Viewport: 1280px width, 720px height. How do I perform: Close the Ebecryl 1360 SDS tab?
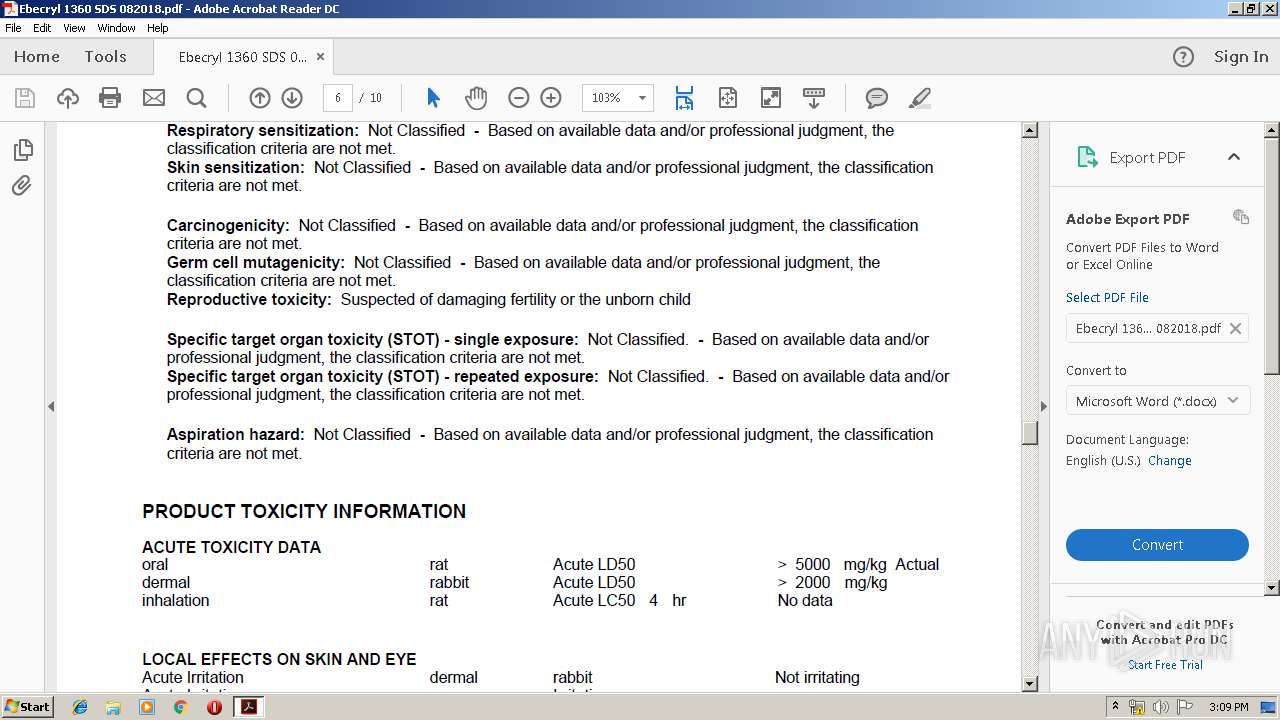[x=320, y=57]
